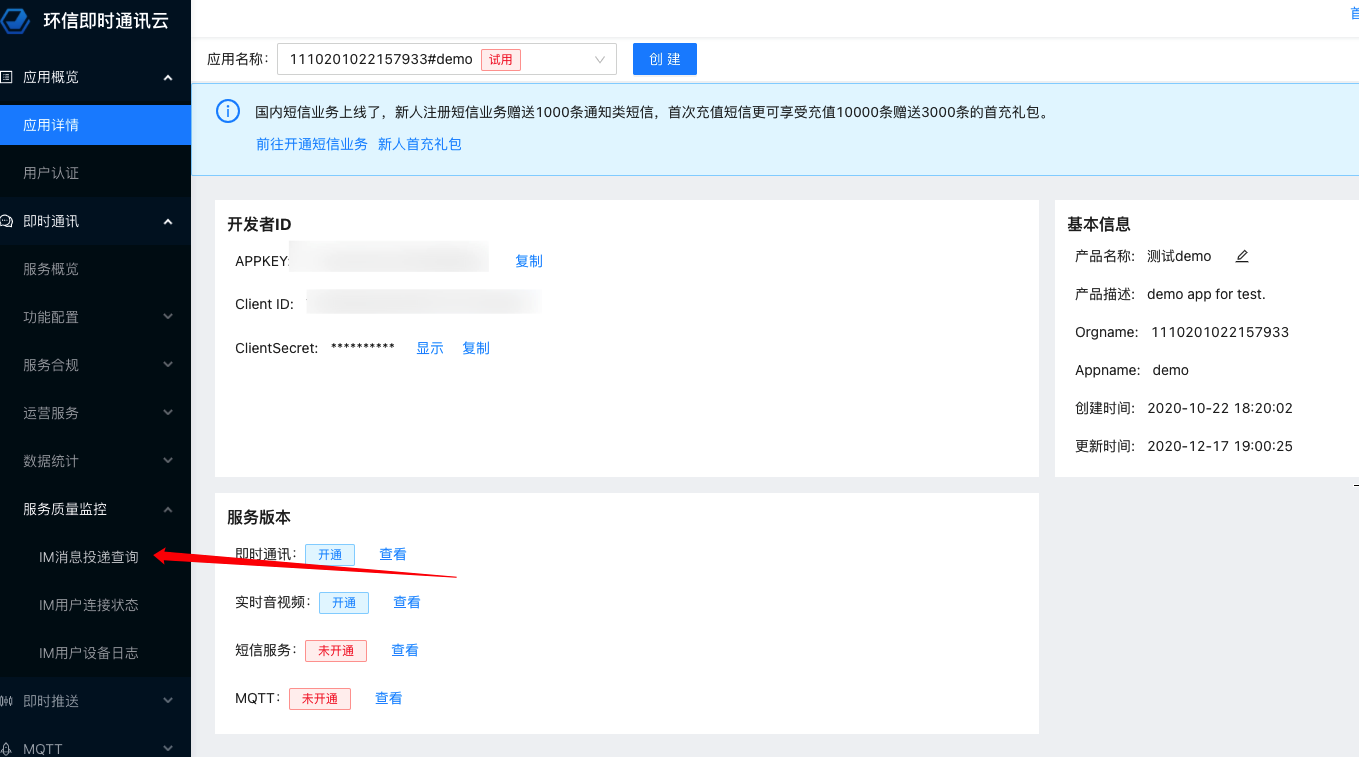
Task: Expand the 服务合规 submenu
Action: click(168, 365)
